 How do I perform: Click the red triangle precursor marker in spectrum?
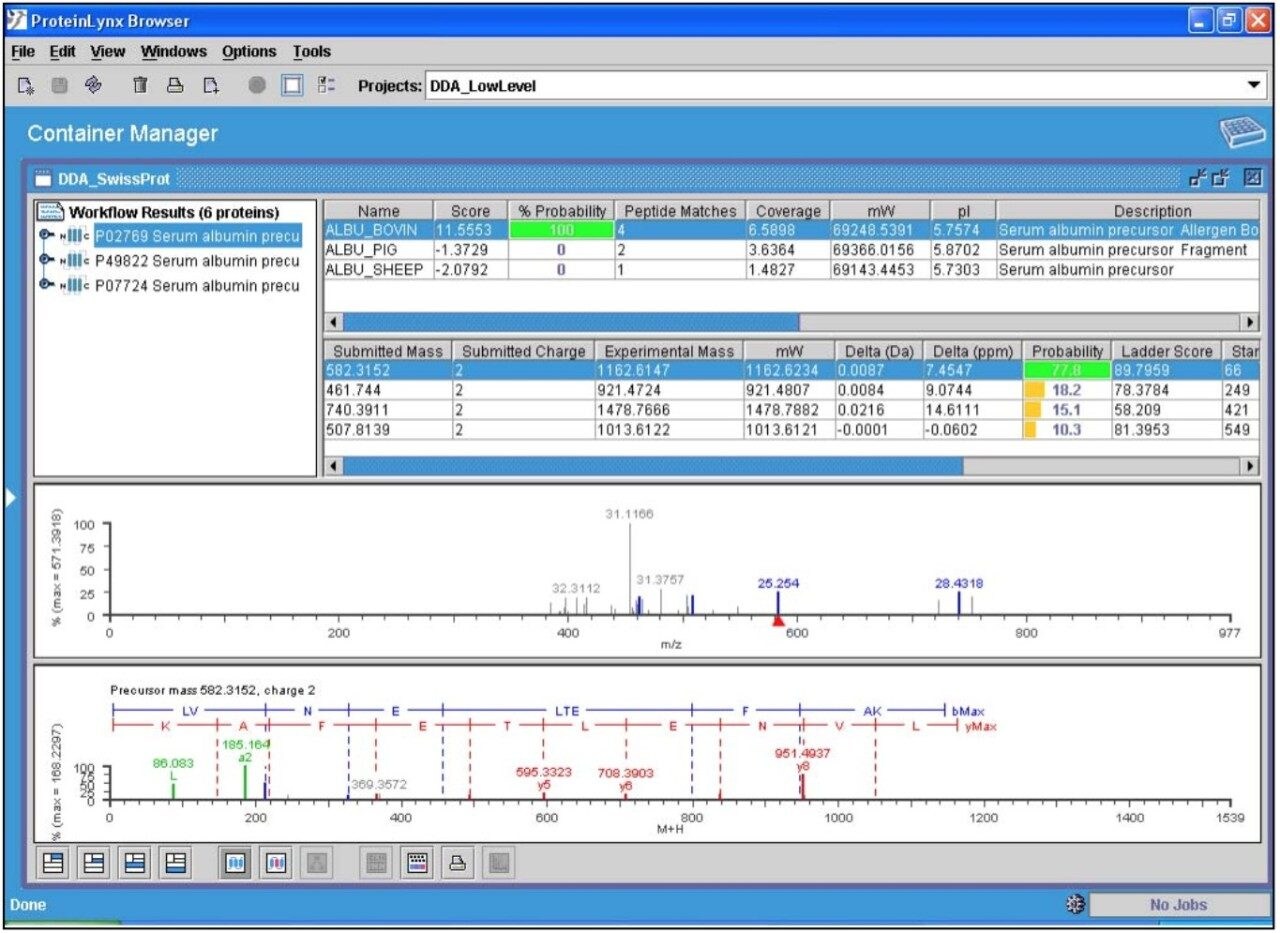778,621
